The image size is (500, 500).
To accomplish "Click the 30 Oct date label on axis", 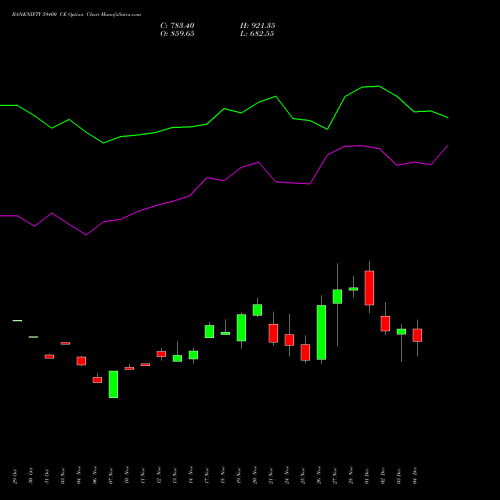I will click(x=31, y=476).
